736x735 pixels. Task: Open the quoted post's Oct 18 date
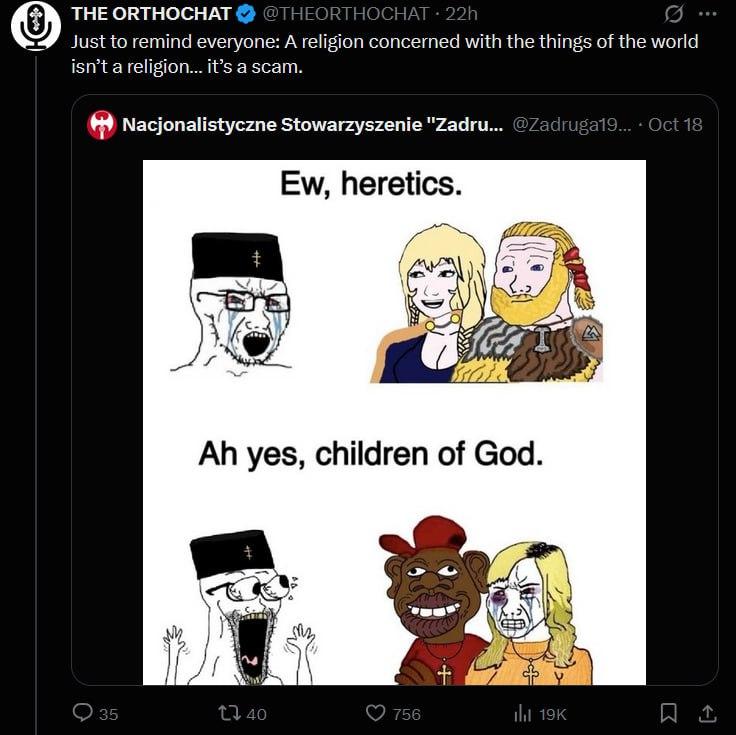pyautogui.click(x=676, y=125)
